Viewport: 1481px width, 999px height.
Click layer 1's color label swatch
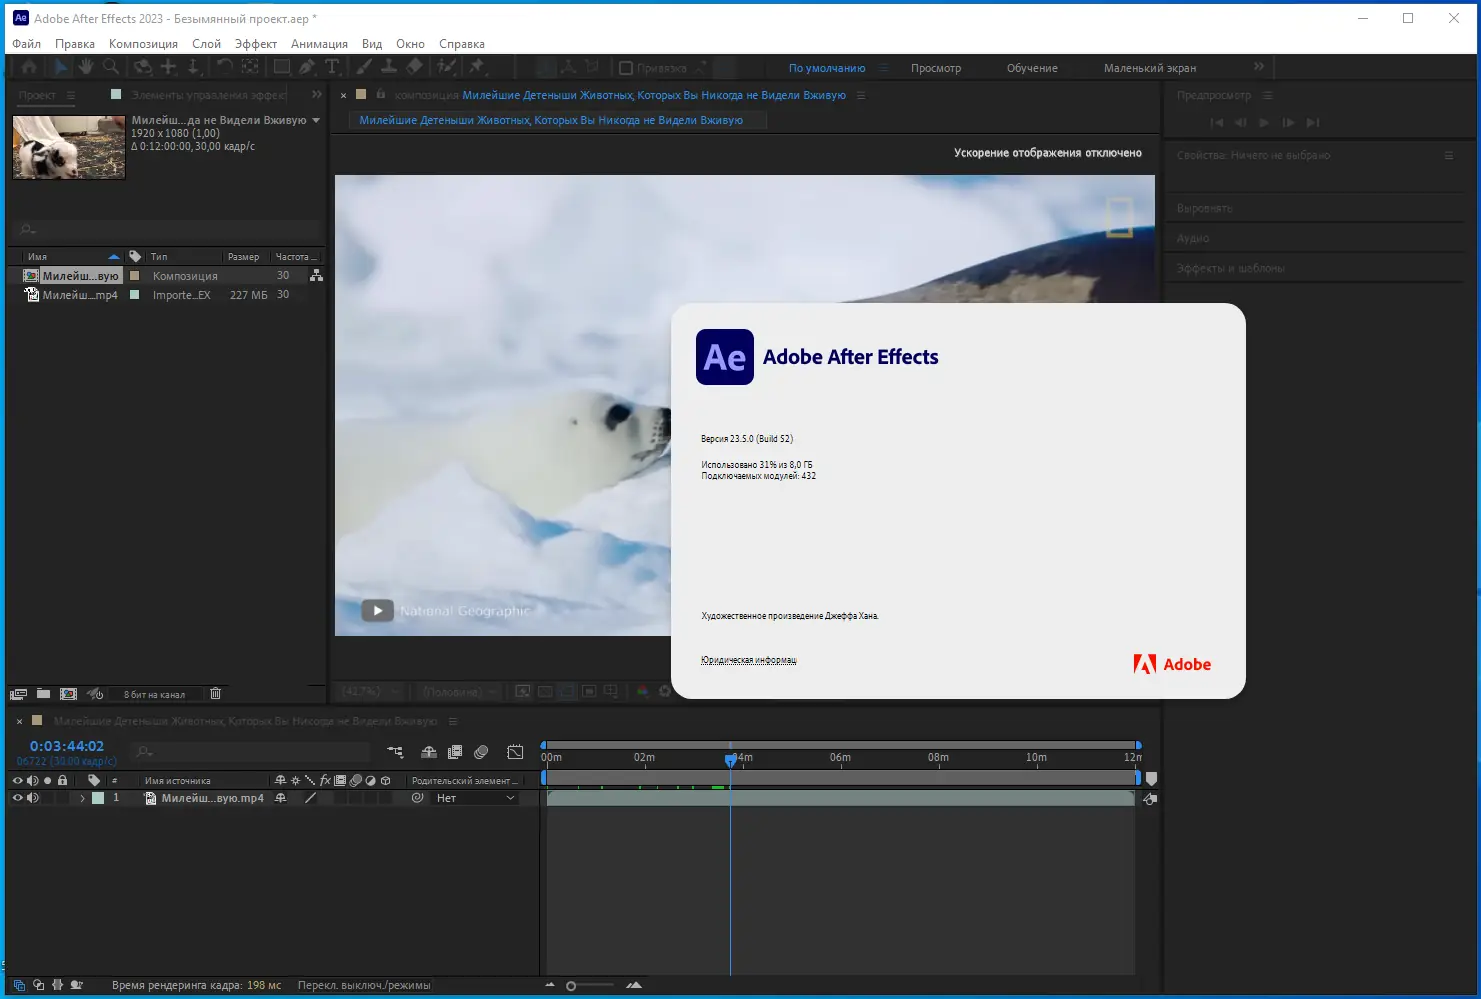tap(97, 797)
